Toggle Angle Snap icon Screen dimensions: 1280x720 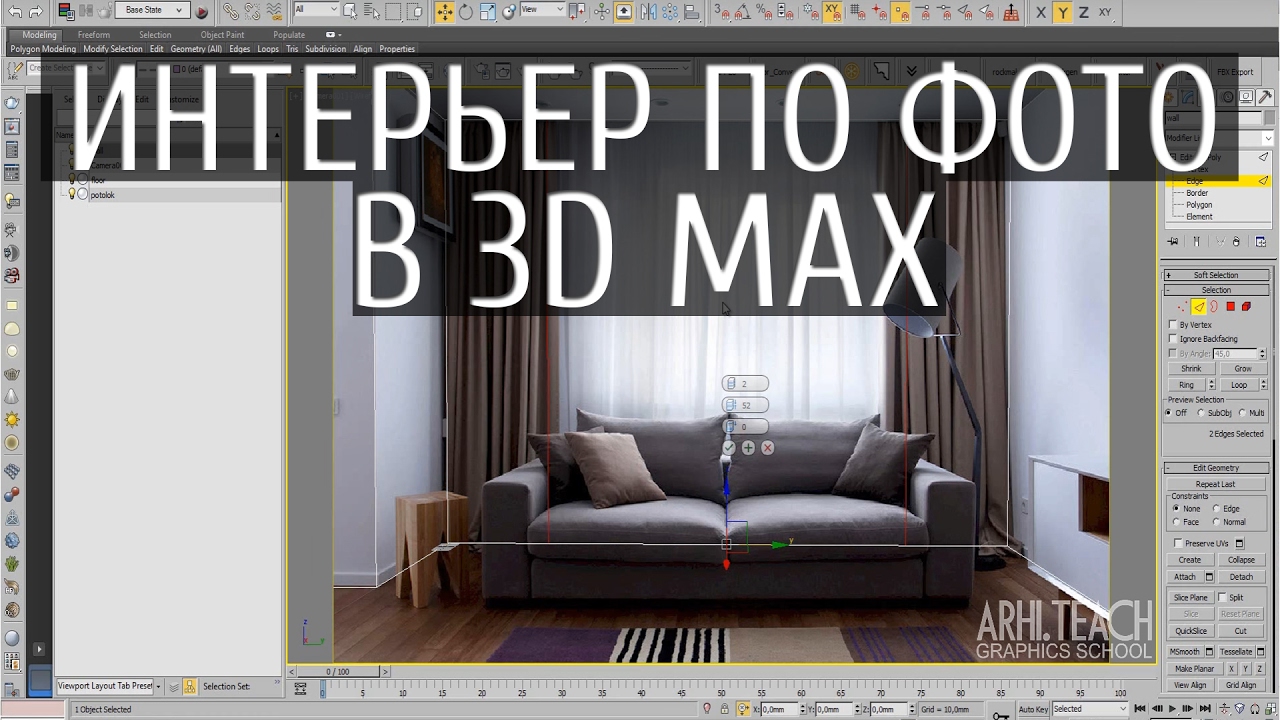point(743,11)
